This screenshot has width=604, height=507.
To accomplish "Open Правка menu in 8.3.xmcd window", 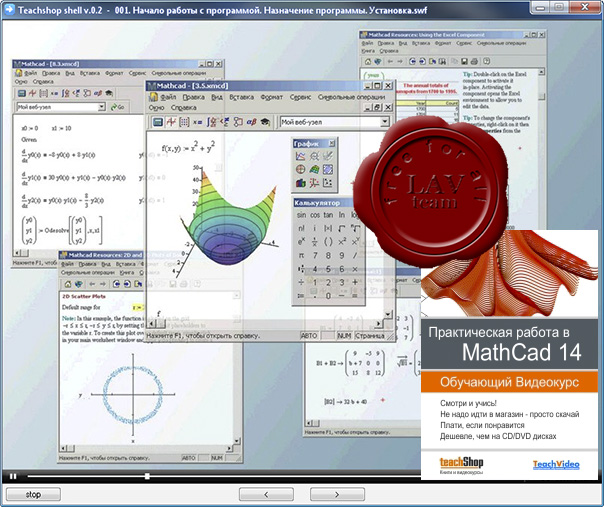I will point(51,73).
